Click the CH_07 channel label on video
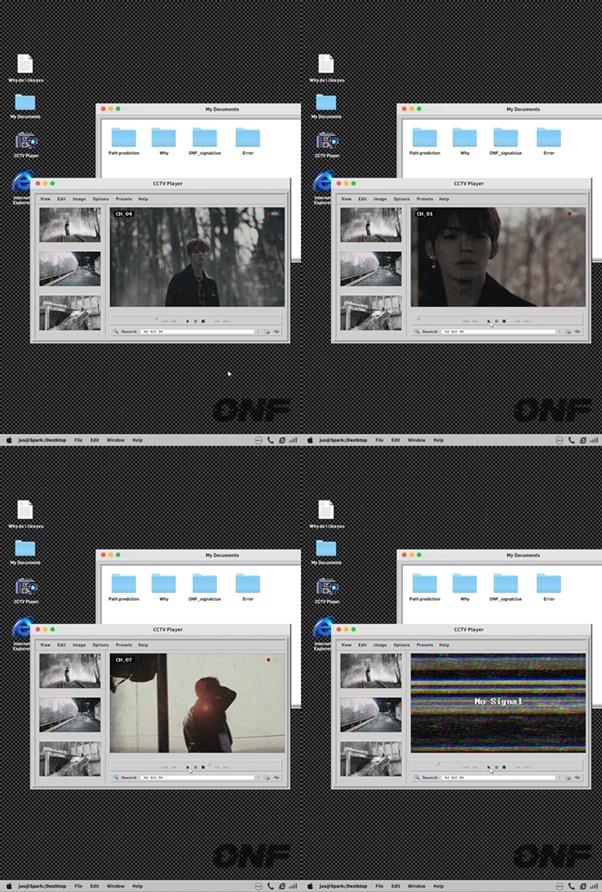 click(123, 660)
